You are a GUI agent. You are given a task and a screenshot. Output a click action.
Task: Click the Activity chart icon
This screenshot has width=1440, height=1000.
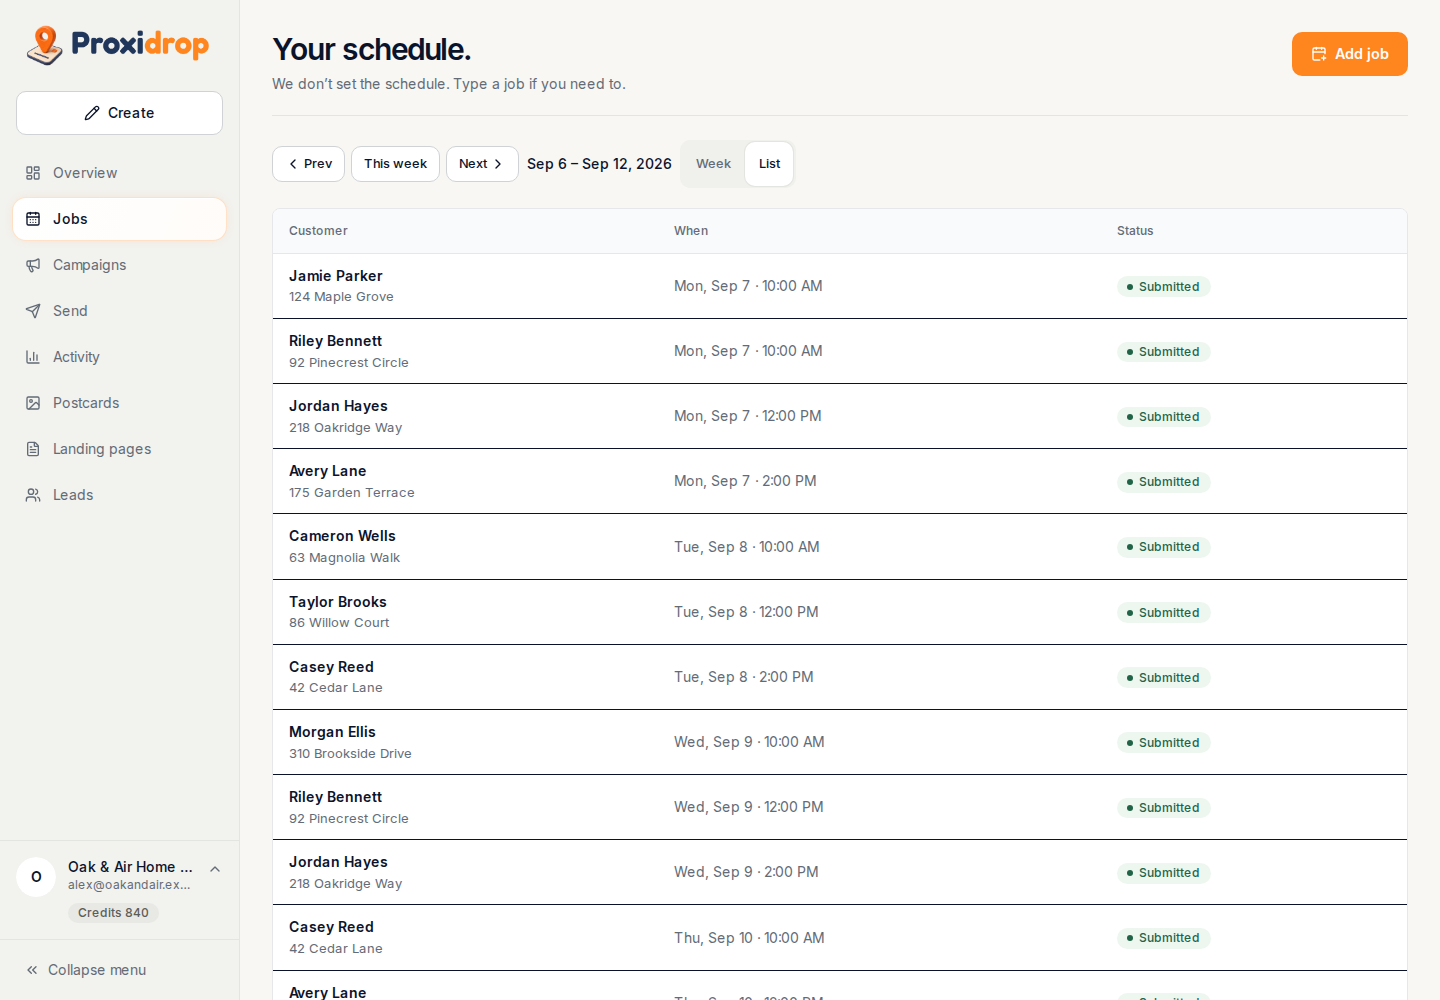[x=33, y=357]
